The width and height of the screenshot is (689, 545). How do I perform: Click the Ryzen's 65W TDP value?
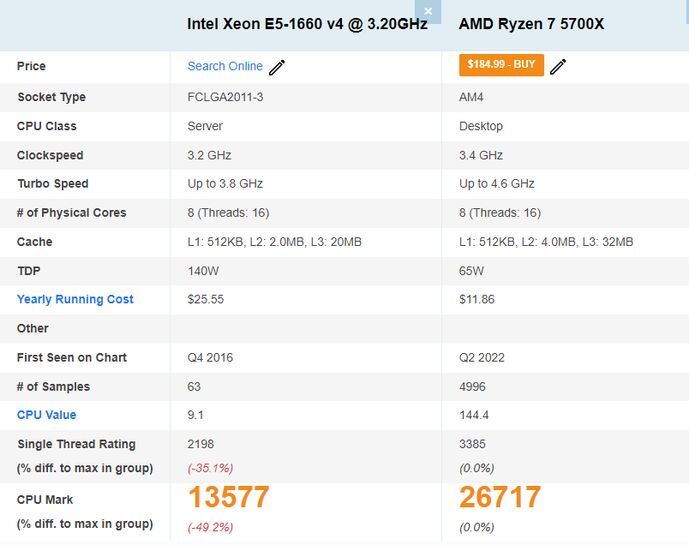(x=471, y=271)
